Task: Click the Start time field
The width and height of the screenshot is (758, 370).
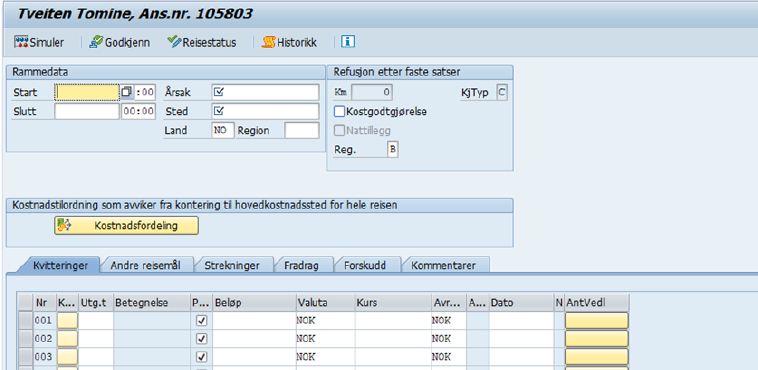Action: pos(145,92)
